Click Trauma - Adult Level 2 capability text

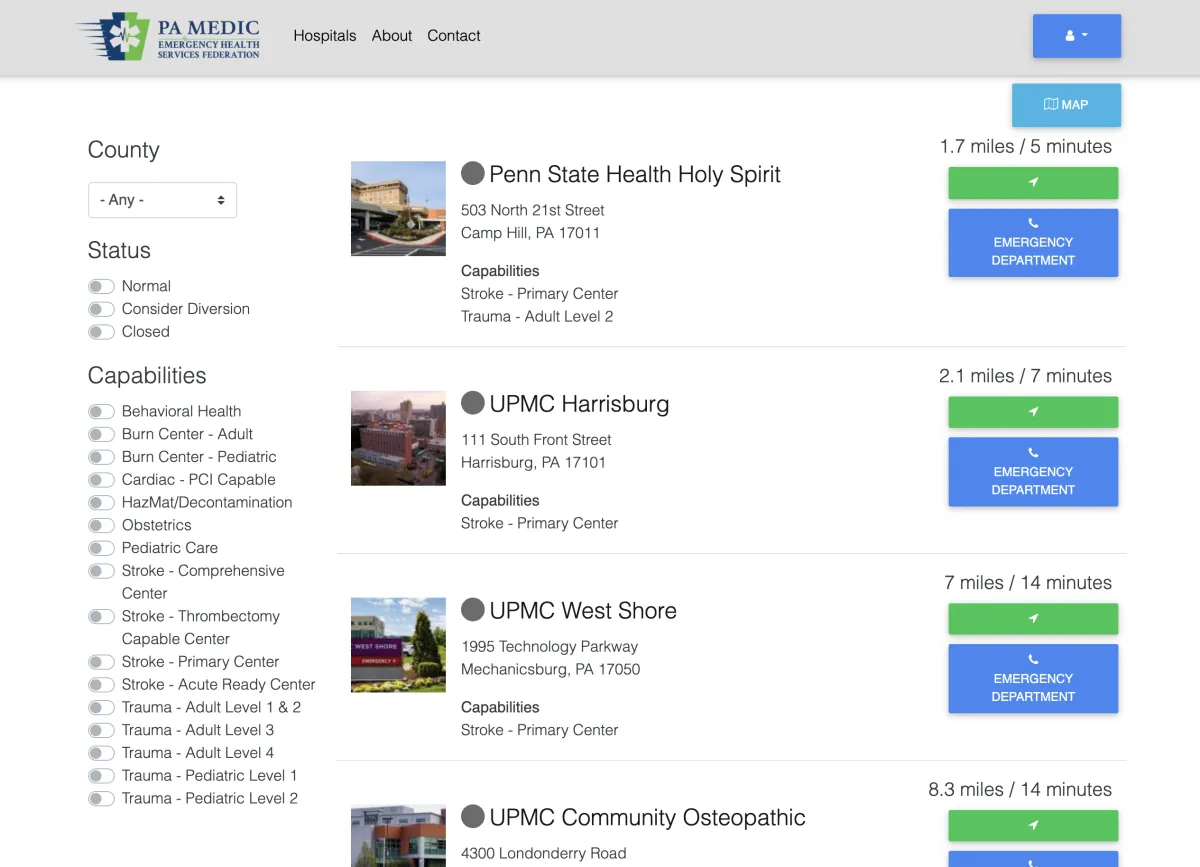point(537,317)
